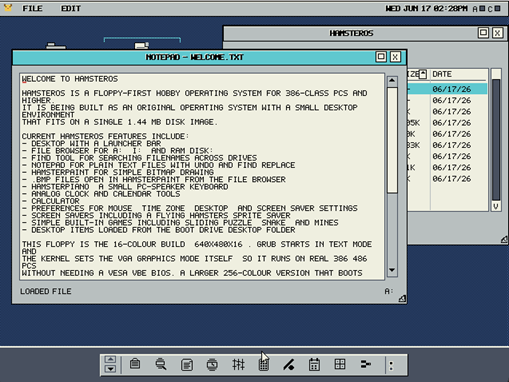The width and height of the screenshot is (509, 382).
Task: Open the EDIT menu
Action: (x=71, y=8)
